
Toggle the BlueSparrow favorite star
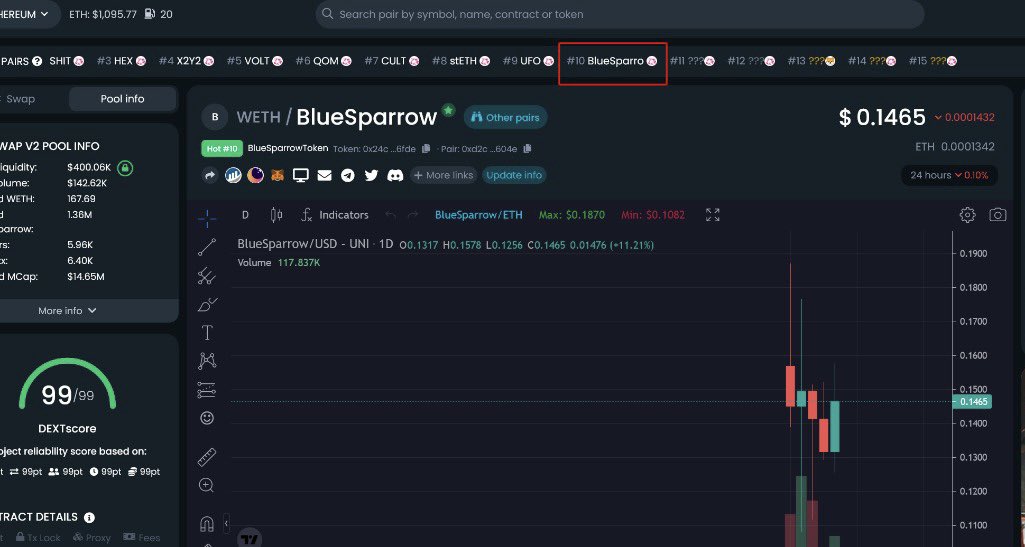point(448,110)
